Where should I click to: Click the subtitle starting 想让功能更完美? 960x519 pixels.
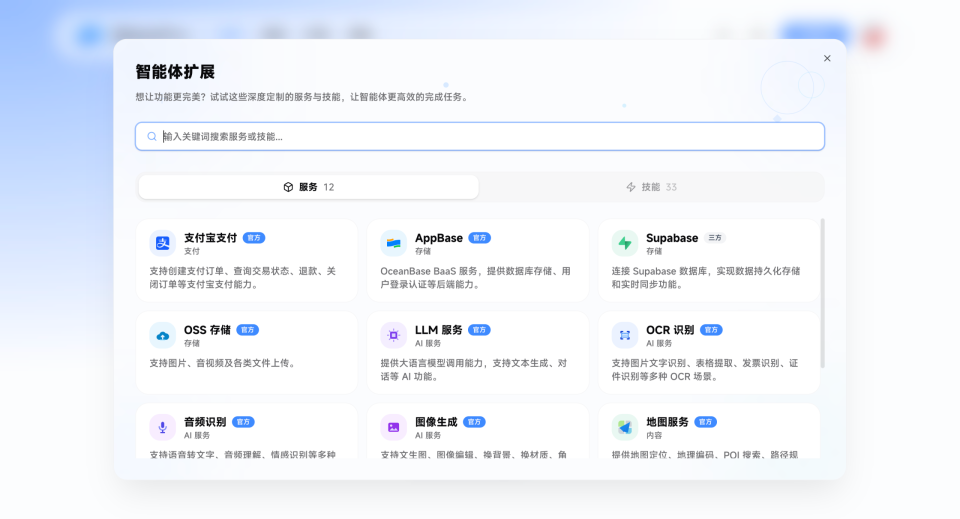pos(303,97)
